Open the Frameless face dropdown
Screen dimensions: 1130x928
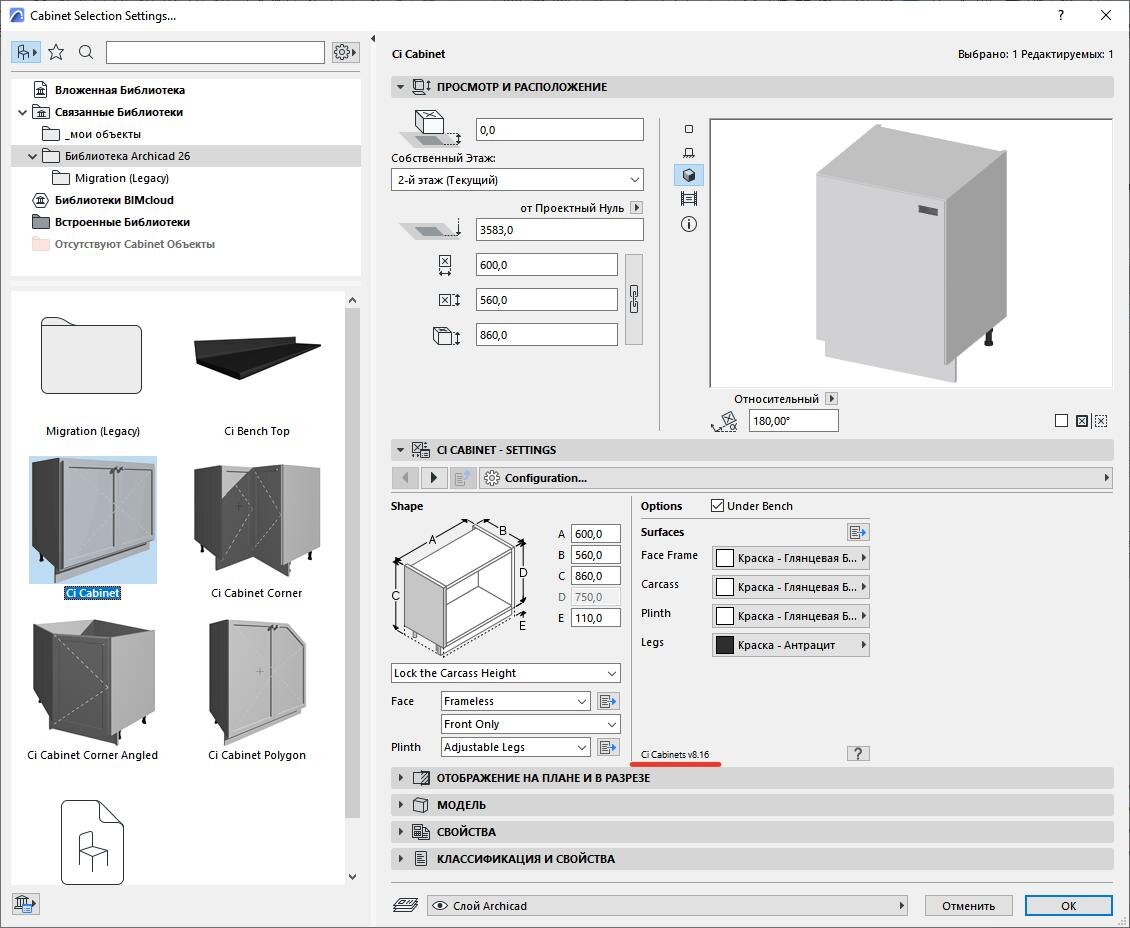515,701
